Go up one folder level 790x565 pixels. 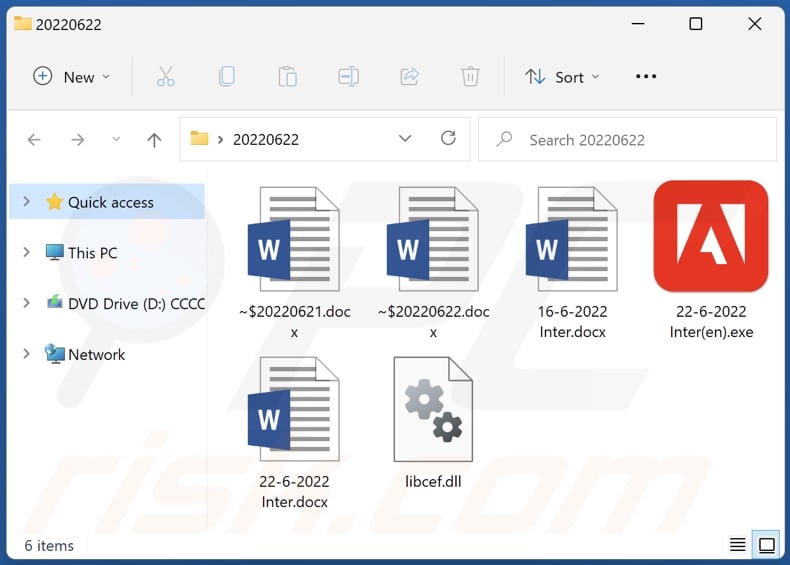[x=154, y=140]
